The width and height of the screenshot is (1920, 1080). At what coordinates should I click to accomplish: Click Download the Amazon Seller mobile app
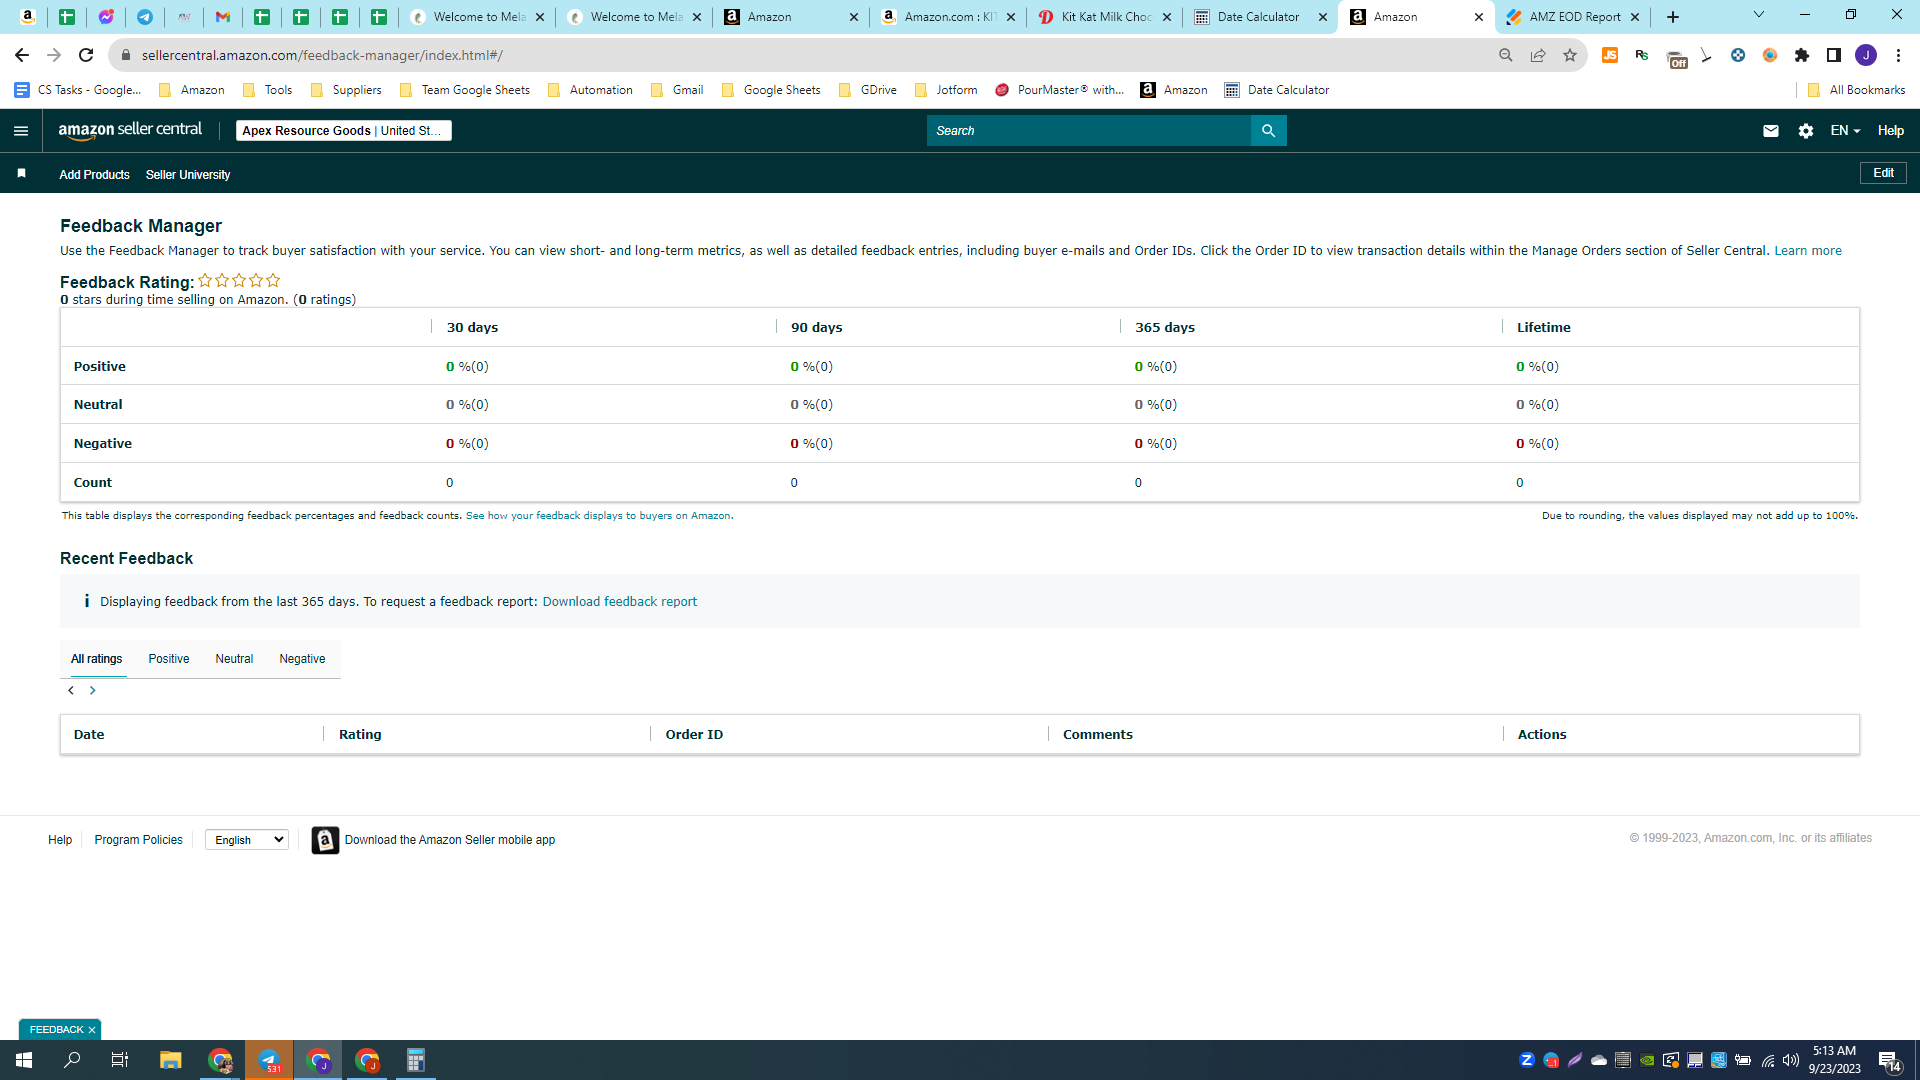pyautogui.click(x=450, y=840)
